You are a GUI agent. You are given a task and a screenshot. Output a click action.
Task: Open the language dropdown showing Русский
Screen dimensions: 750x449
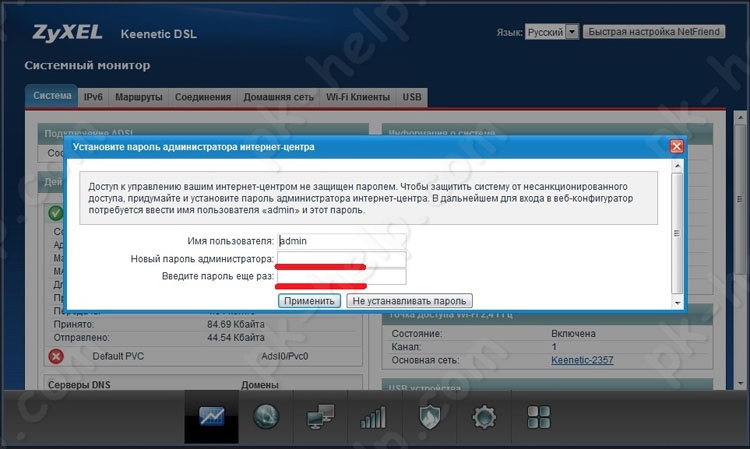[x=552, y=32]
